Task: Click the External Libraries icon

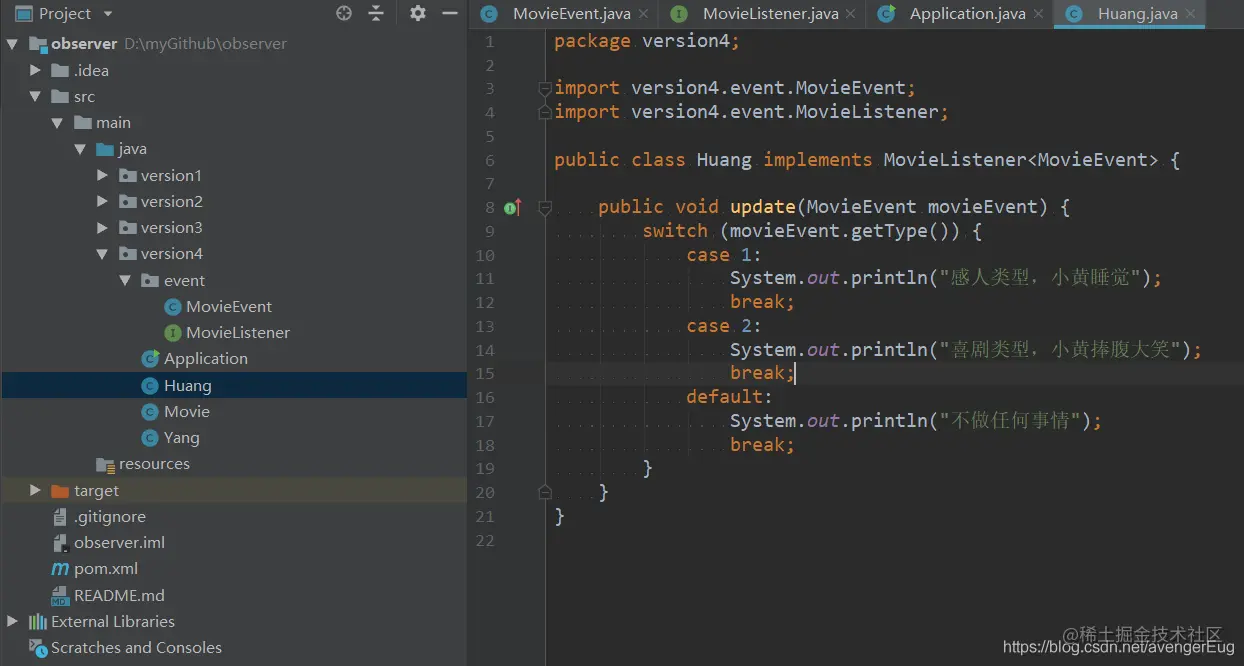Action: (x=38, y=621)
